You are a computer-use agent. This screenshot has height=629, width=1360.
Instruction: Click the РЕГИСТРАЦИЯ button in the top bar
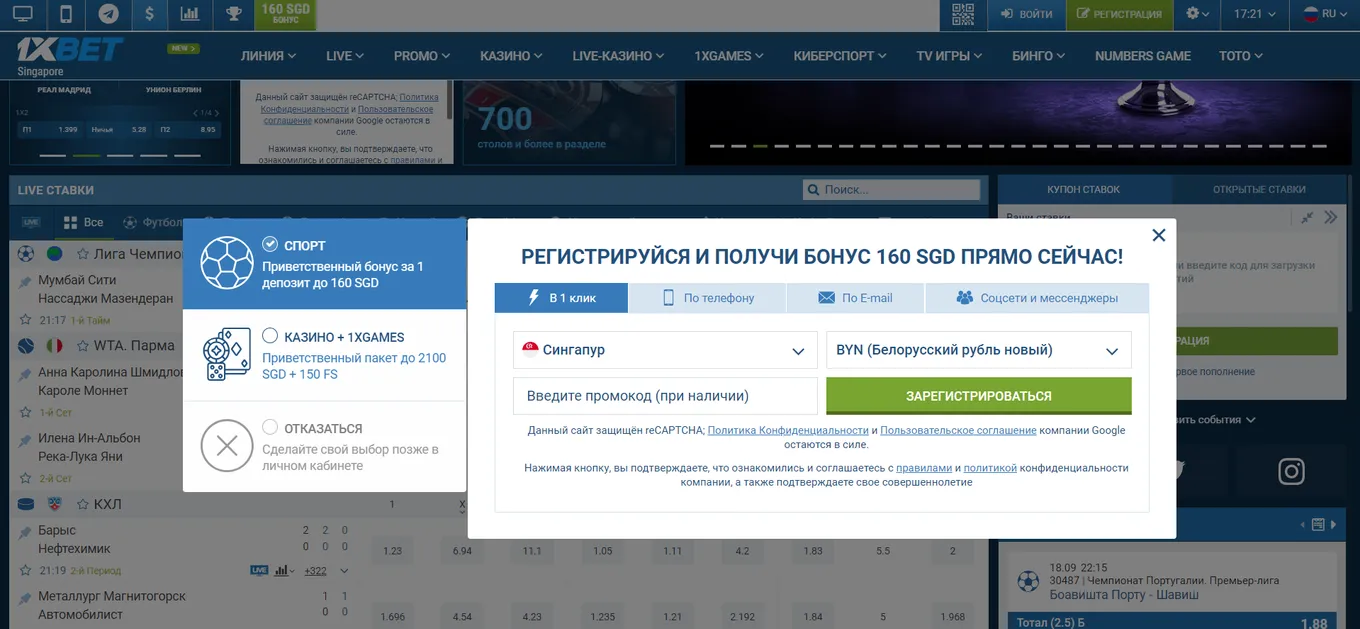(1118, 14)
